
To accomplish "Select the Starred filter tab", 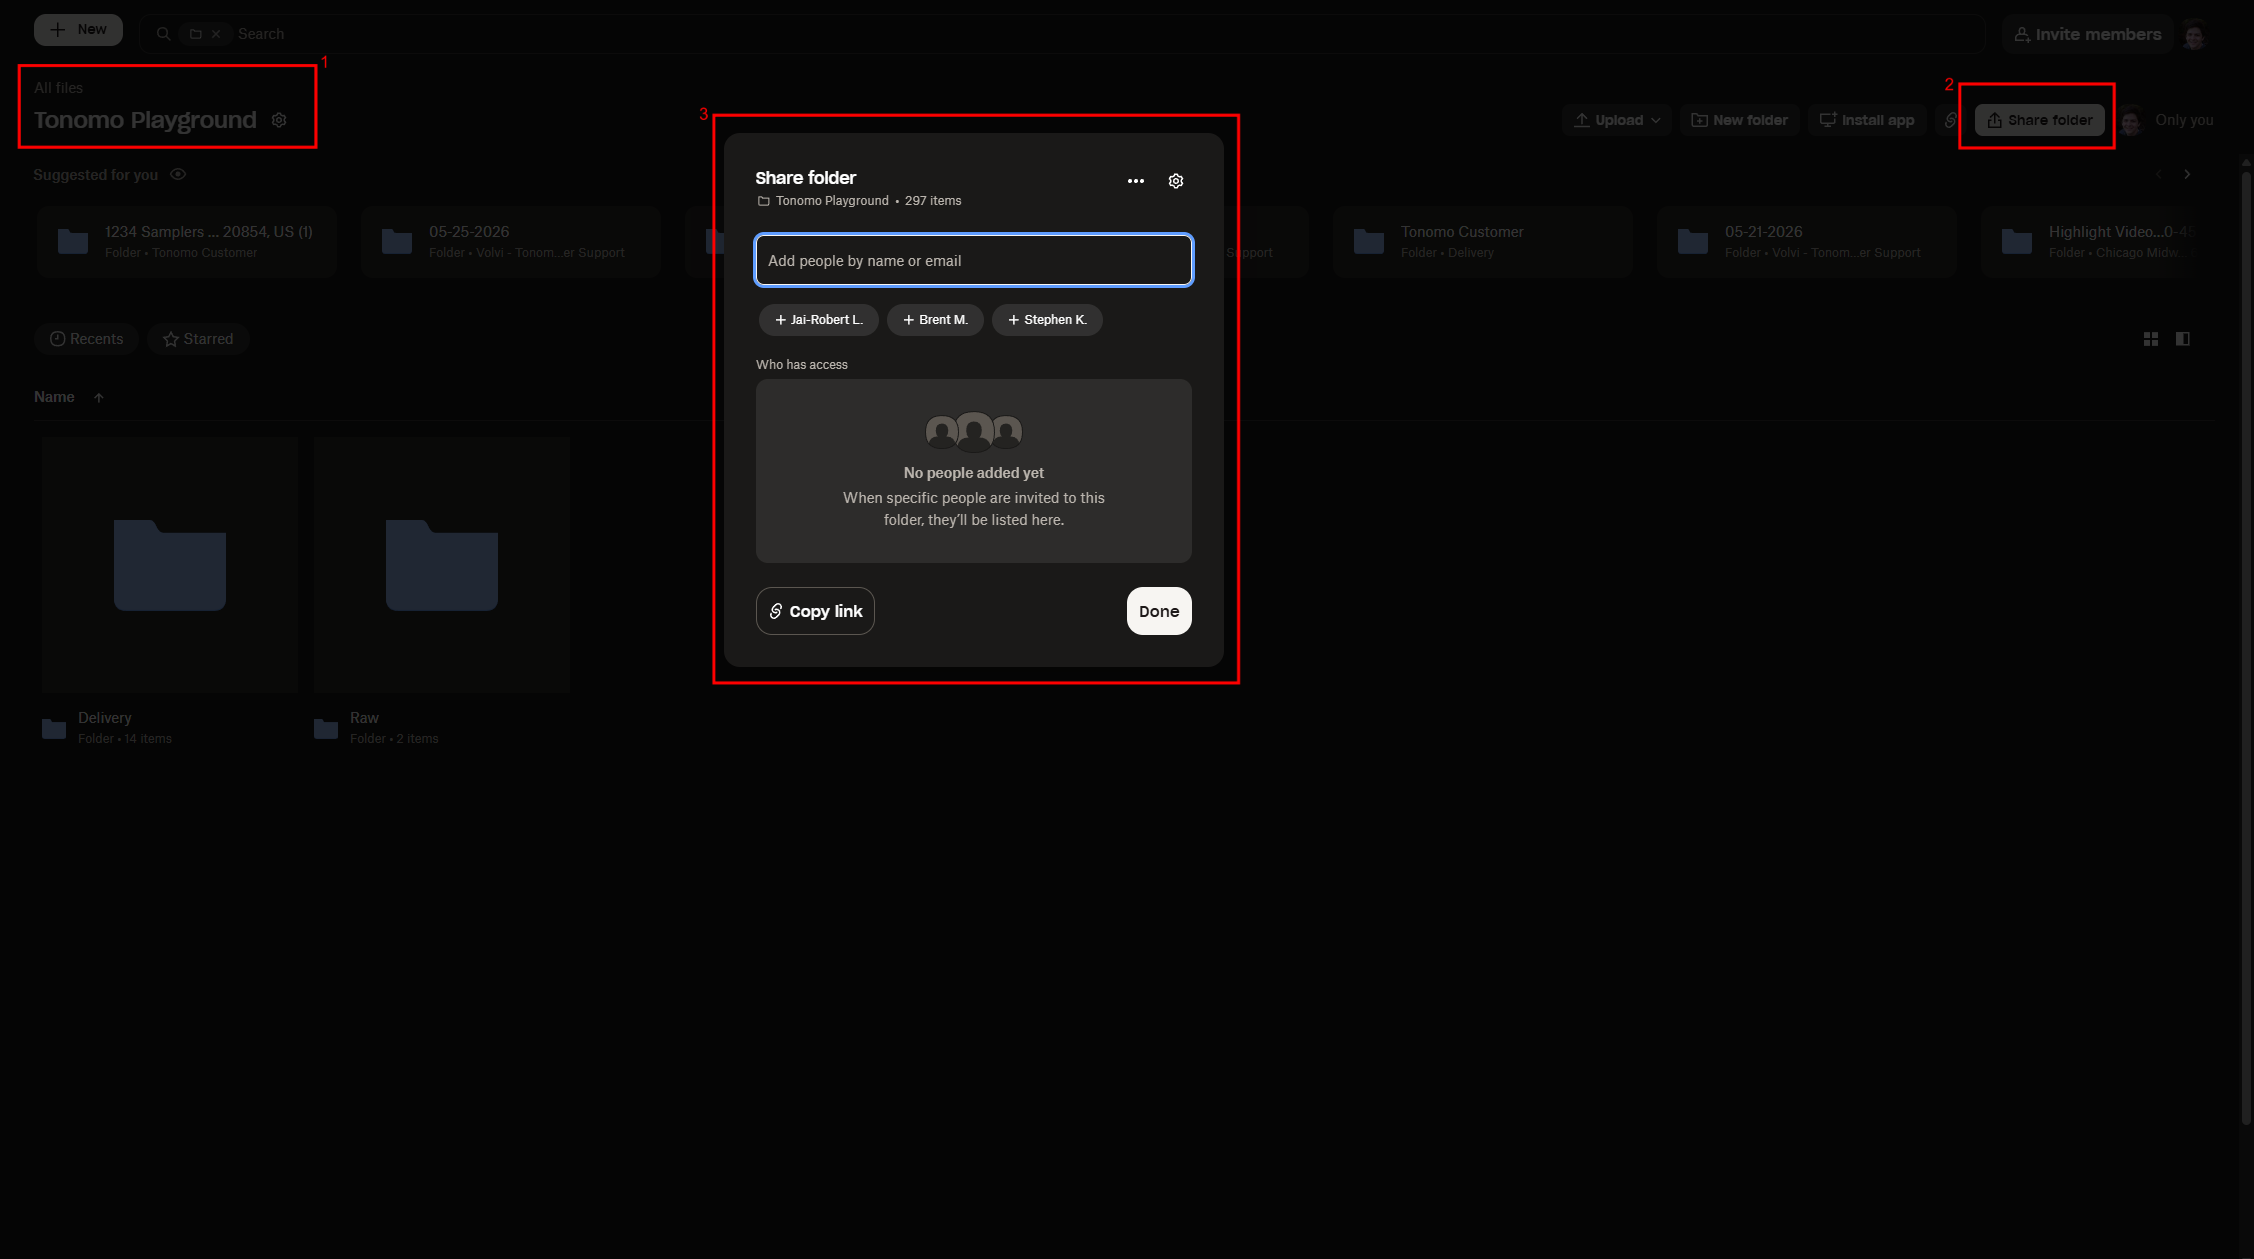I will point(198,339).
